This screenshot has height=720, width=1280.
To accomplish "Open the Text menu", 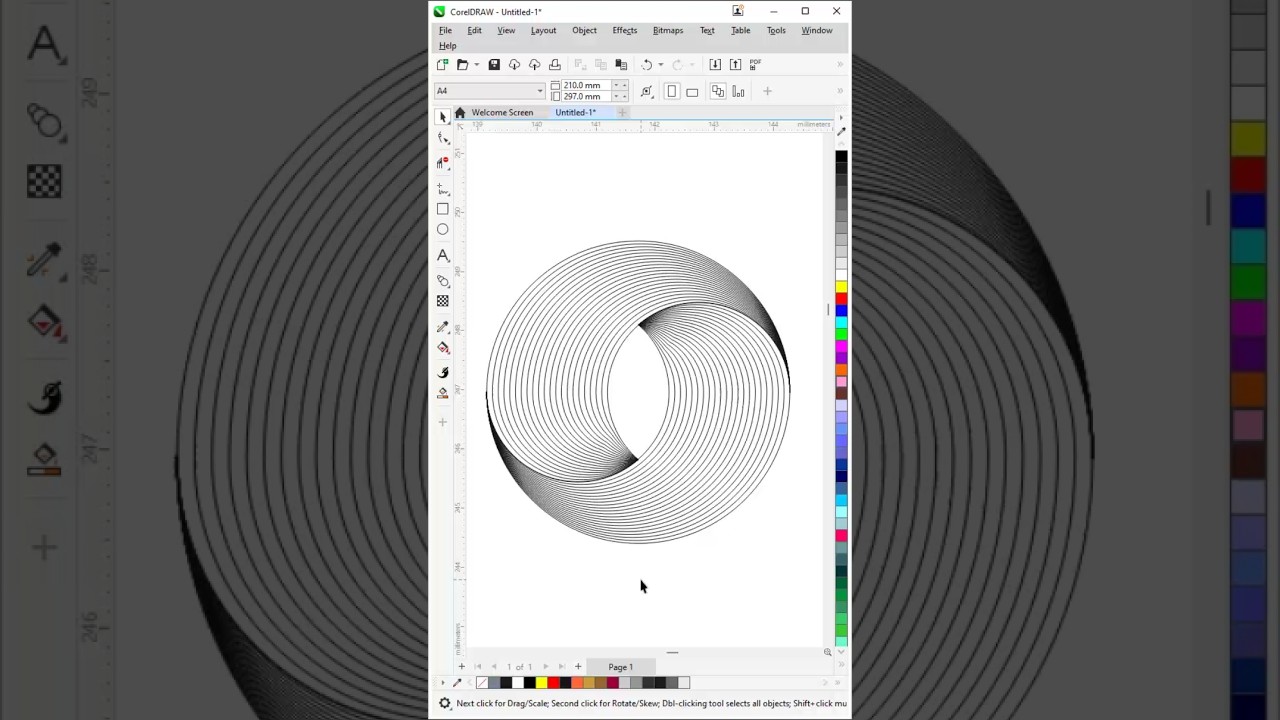I will pos(707,30).
